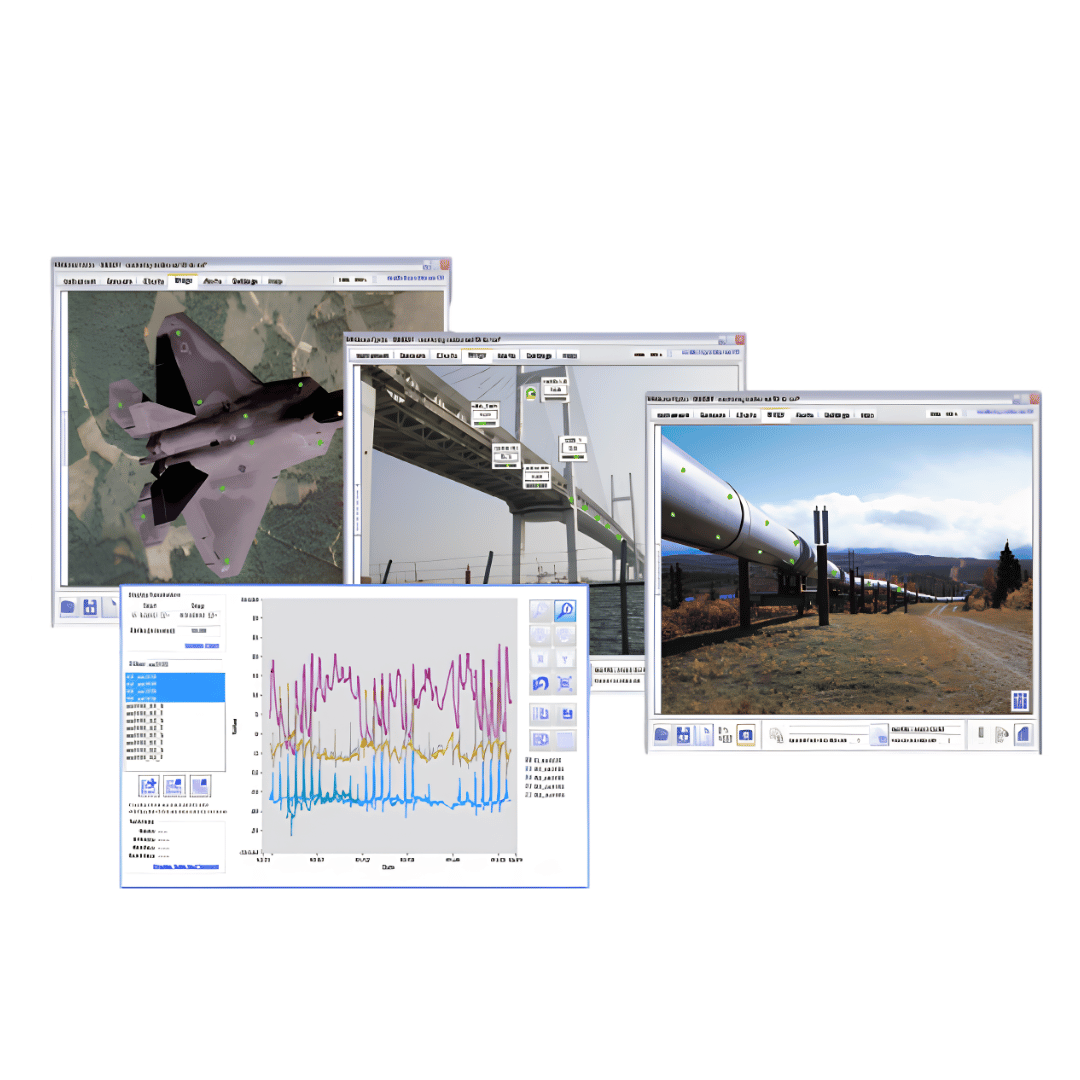Click the vertical slider handle left of bridge image

pos(357,508)
